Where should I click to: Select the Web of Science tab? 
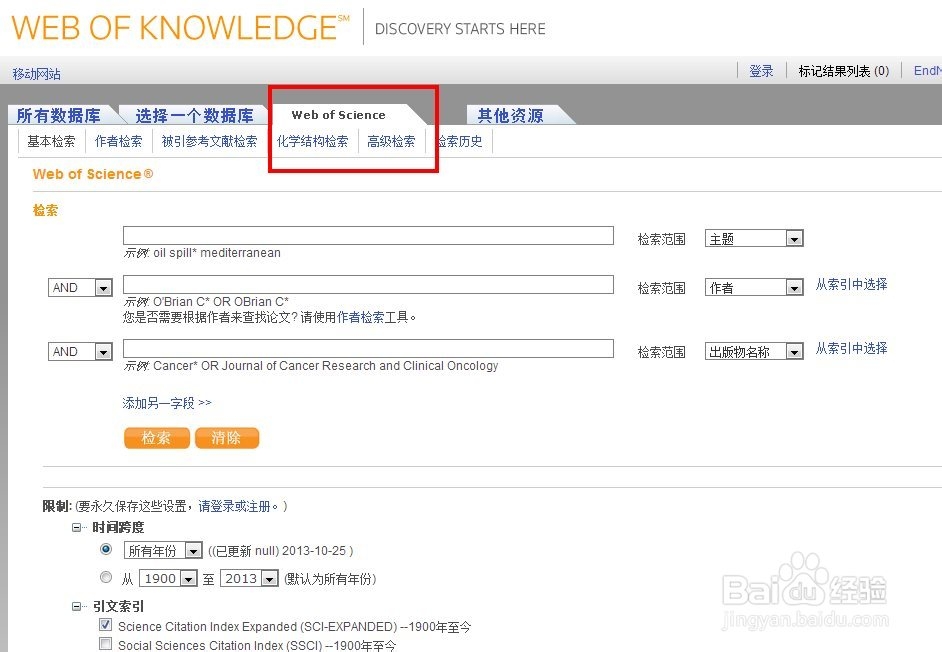coord(338,115)
